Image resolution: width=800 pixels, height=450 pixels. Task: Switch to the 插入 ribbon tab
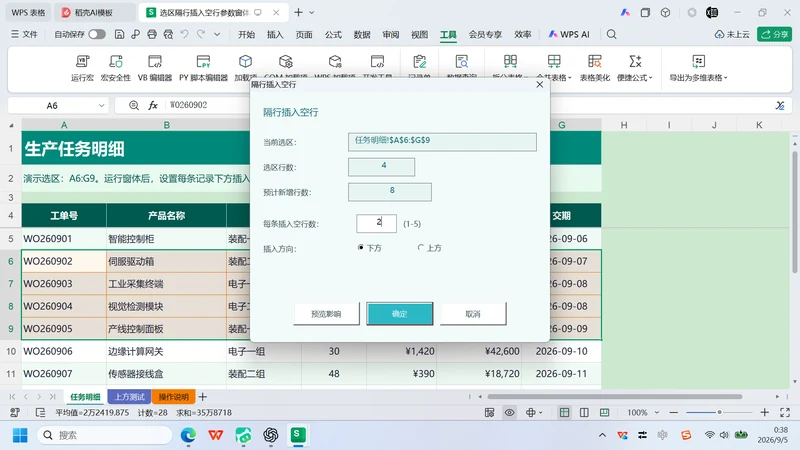coord(274,34)
